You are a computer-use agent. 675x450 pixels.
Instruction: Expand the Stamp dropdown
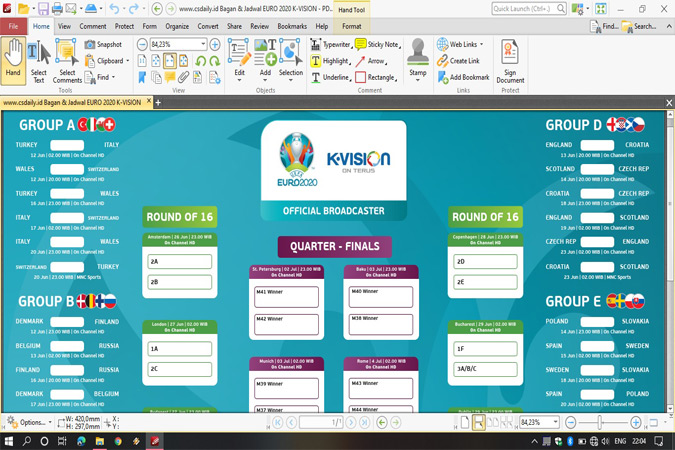point(418,81)
